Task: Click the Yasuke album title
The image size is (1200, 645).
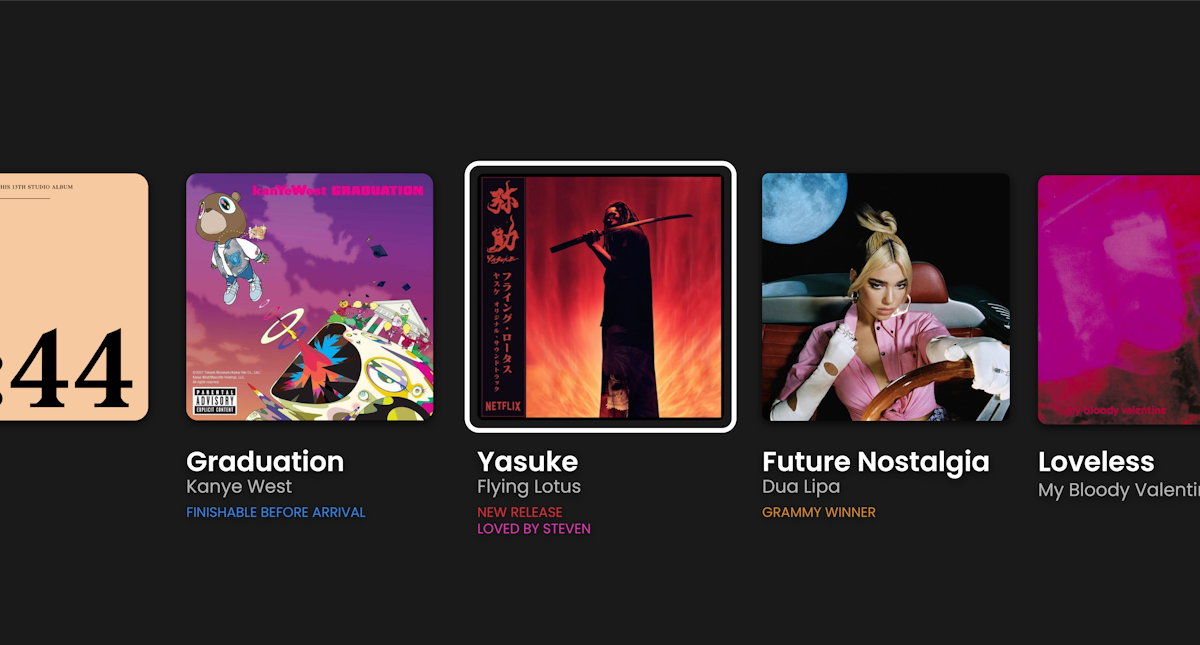Action: click(x=528, y=462)
